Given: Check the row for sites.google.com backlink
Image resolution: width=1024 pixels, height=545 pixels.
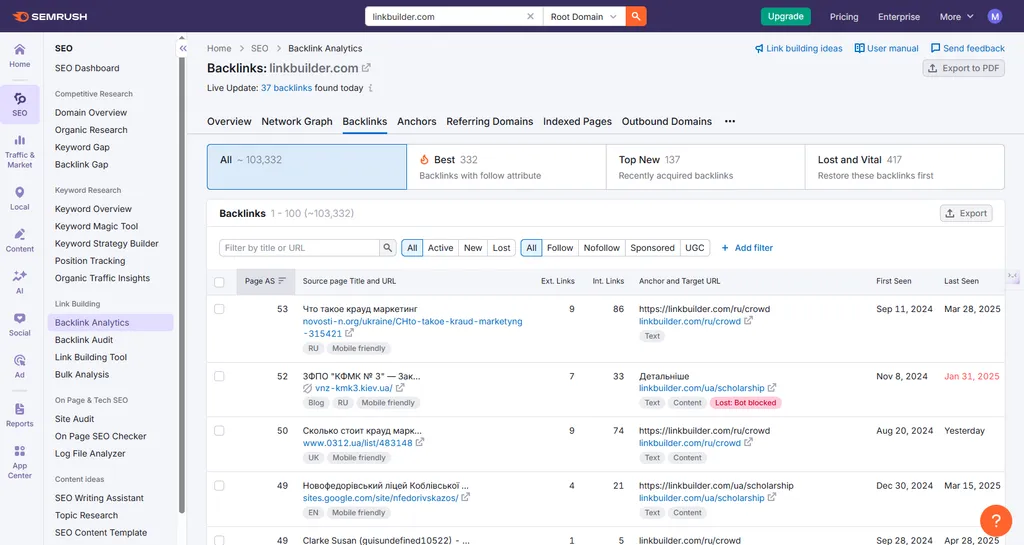Looking at the screenshot, I should 219,486.
